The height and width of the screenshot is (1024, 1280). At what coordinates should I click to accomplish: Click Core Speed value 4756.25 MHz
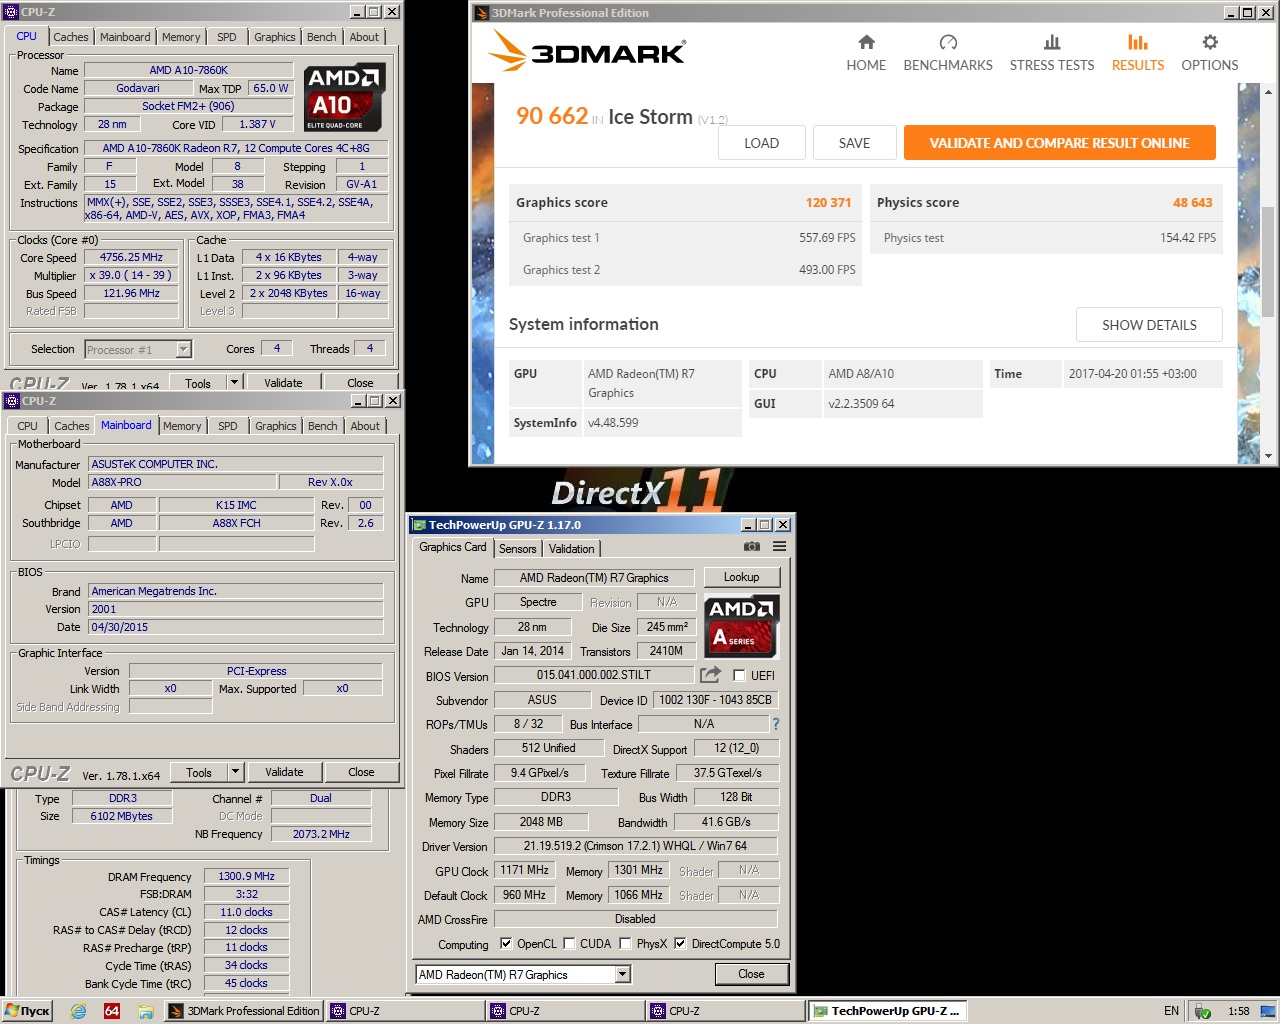click(131, 257)
